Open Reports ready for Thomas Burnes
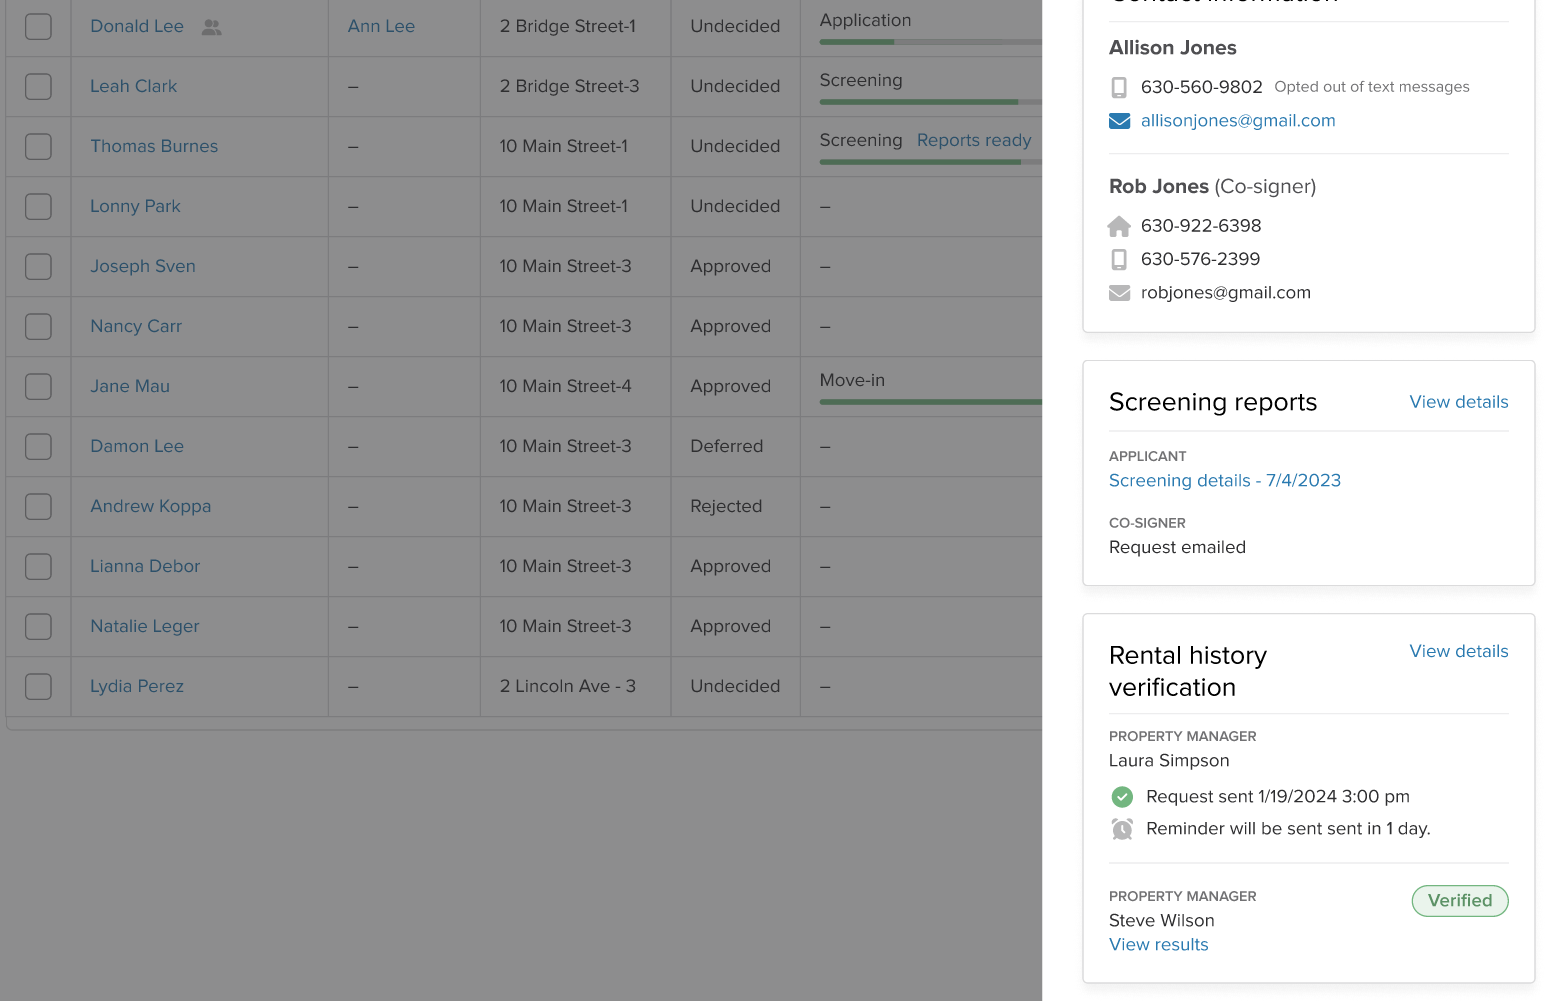The width and height of the screenshot is (1558, 1001). click(x=974, y=140)
